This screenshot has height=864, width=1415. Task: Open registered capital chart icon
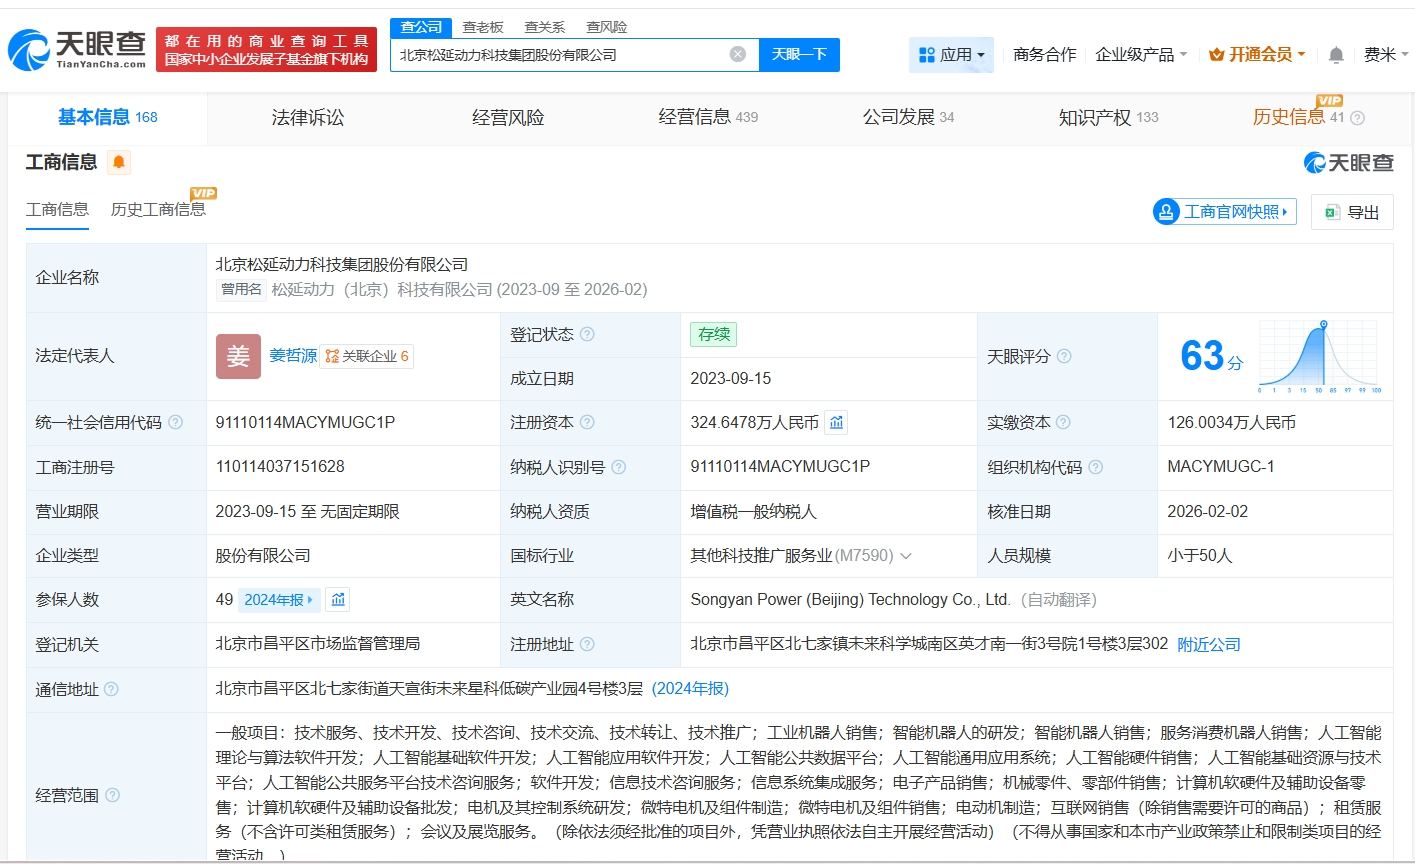[x=836, y=423]
